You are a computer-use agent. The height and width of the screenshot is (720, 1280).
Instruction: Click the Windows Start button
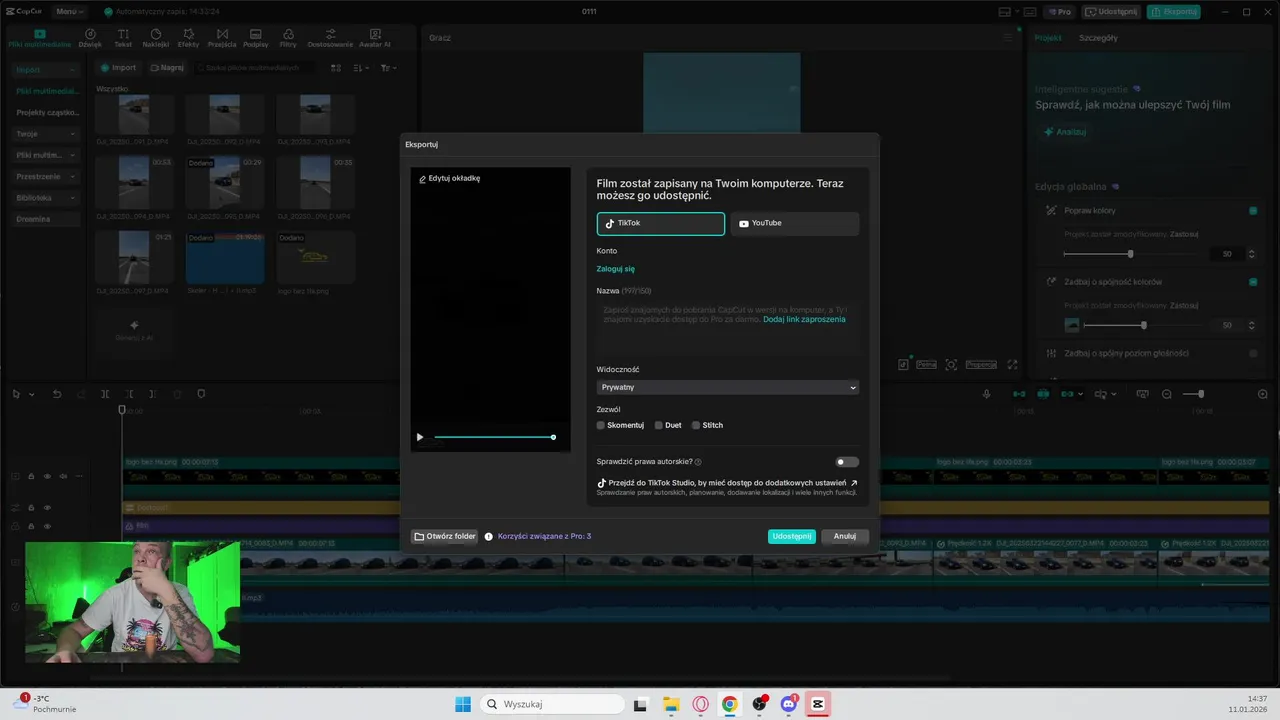463,704
